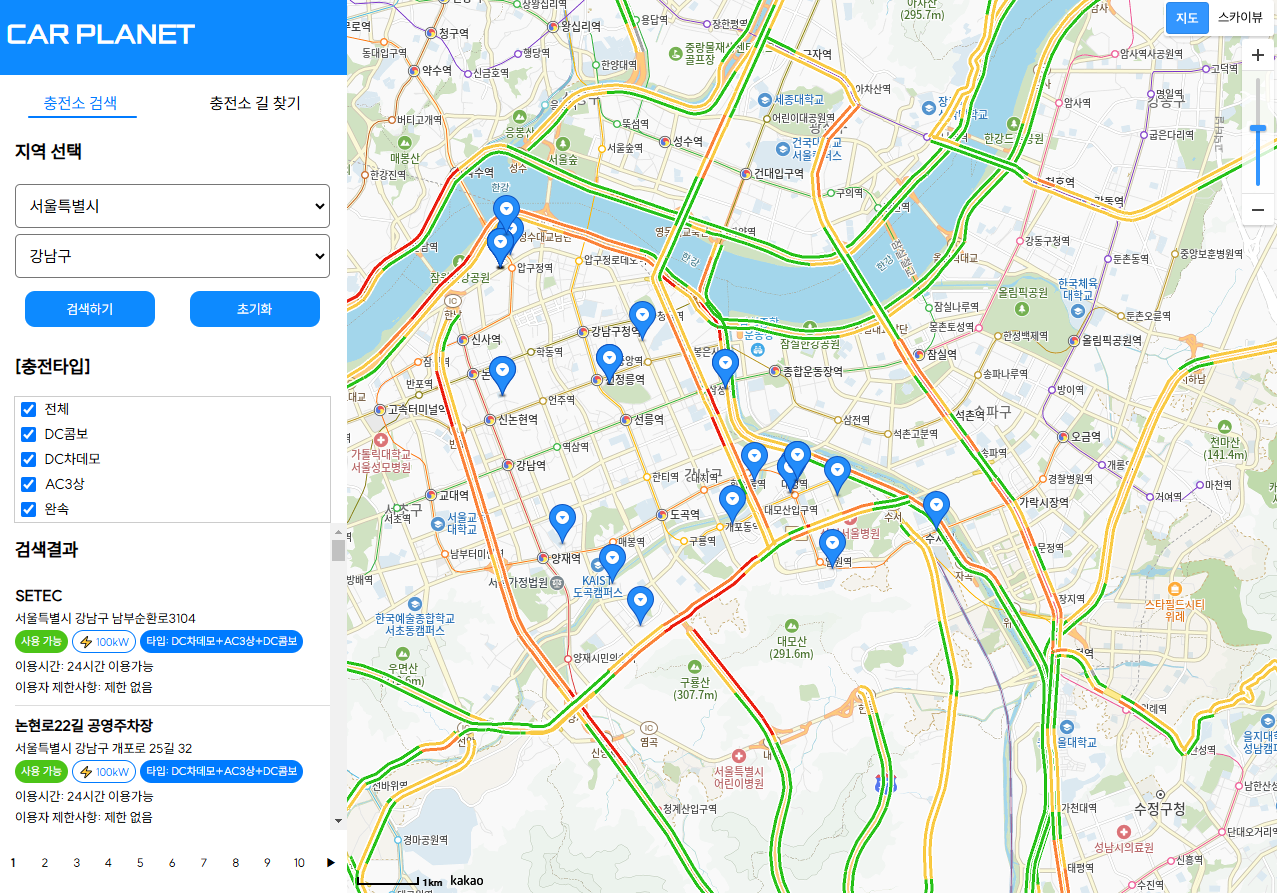Open charger marker at 수서역
Image resolution: width=1277 pixels, height=893 pixels.
(936, 510)
